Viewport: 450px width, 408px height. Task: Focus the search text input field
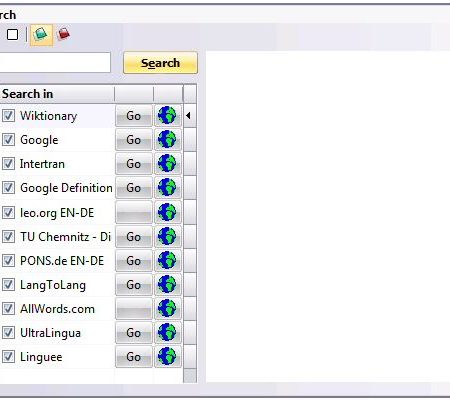tap(54, 62)
